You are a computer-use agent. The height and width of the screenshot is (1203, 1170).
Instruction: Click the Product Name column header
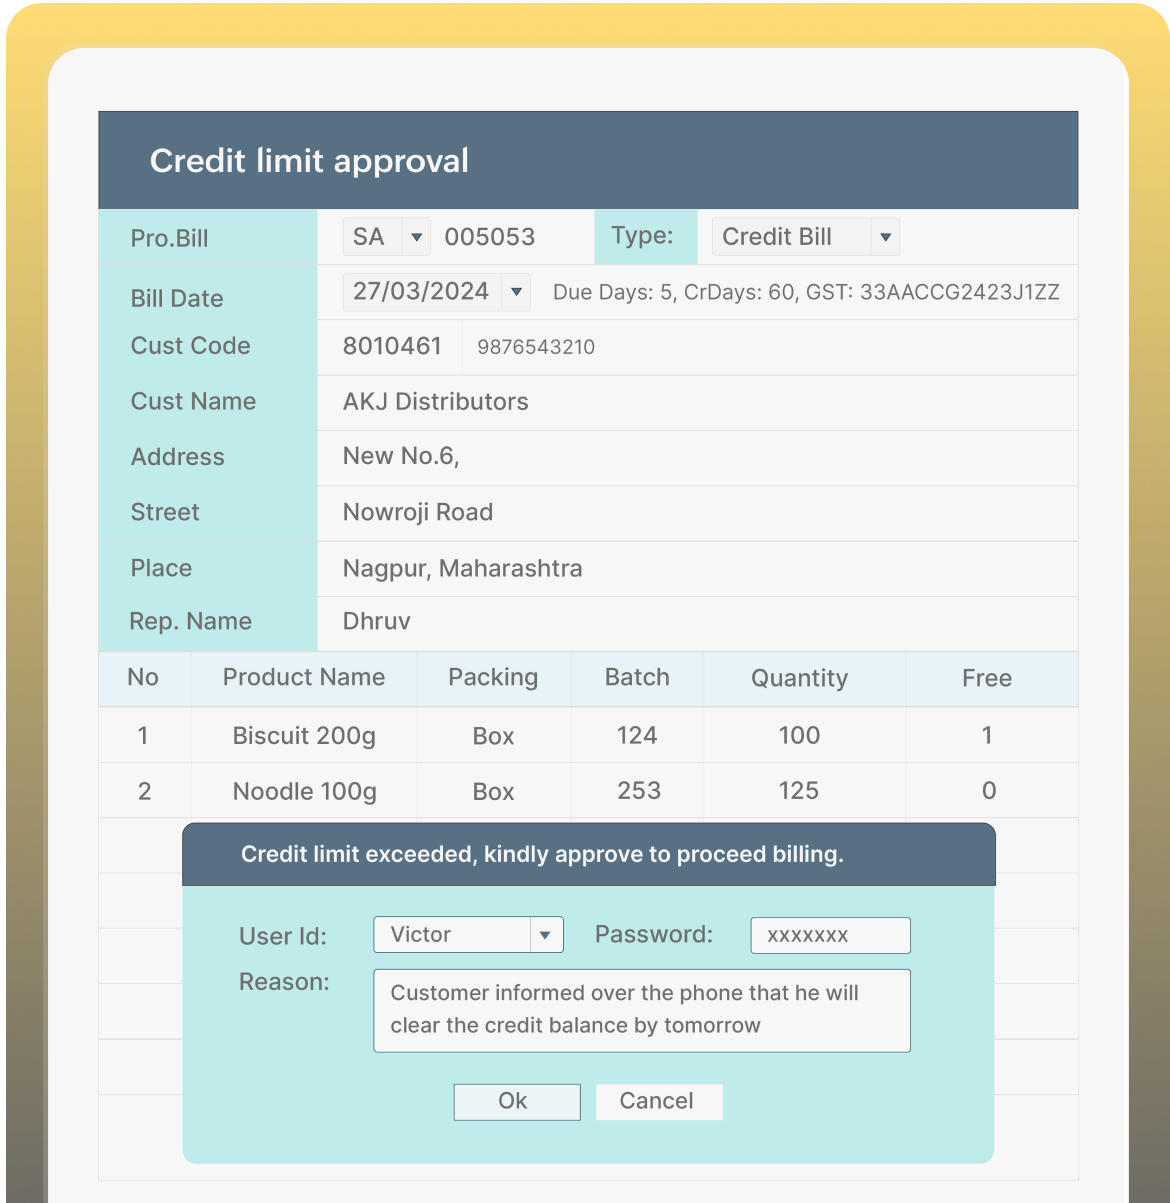tap(303, 678)
